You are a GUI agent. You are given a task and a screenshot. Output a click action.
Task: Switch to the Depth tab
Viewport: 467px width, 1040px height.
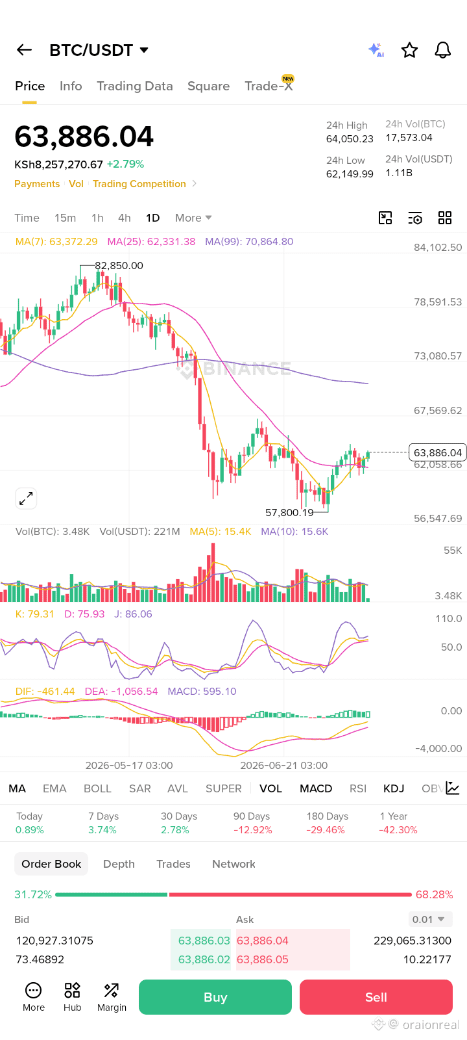pos(119,864)
